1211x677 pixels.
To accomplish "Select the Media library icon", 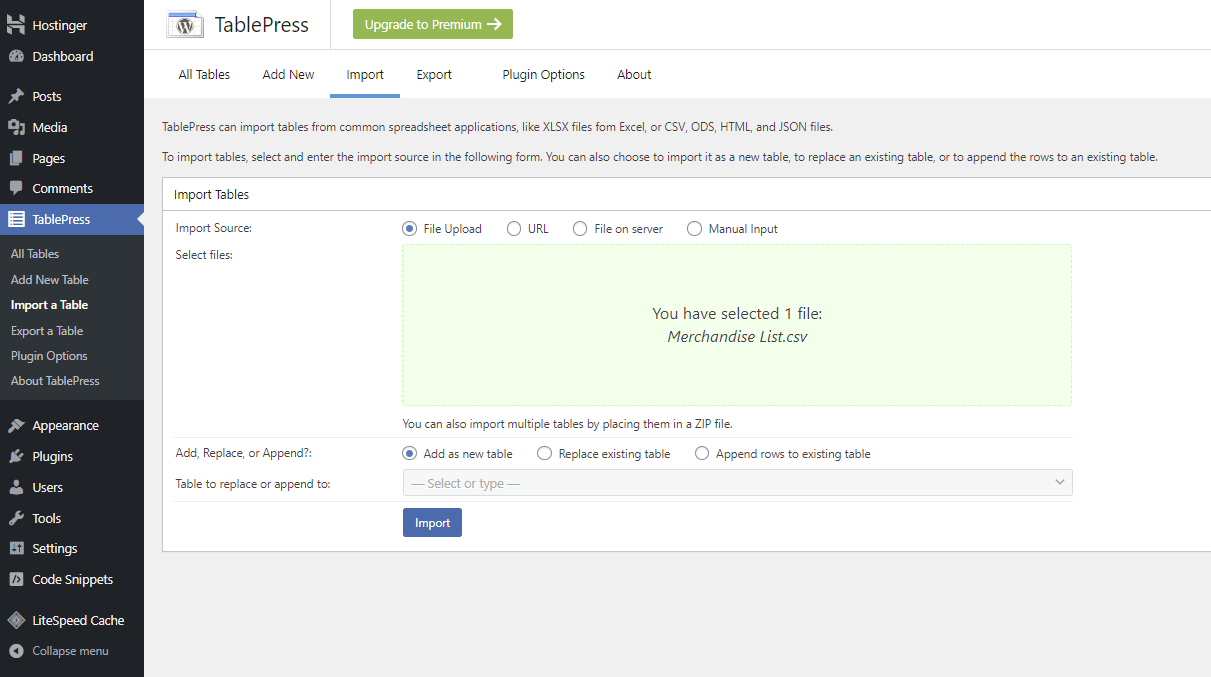I will pos(20,127).
